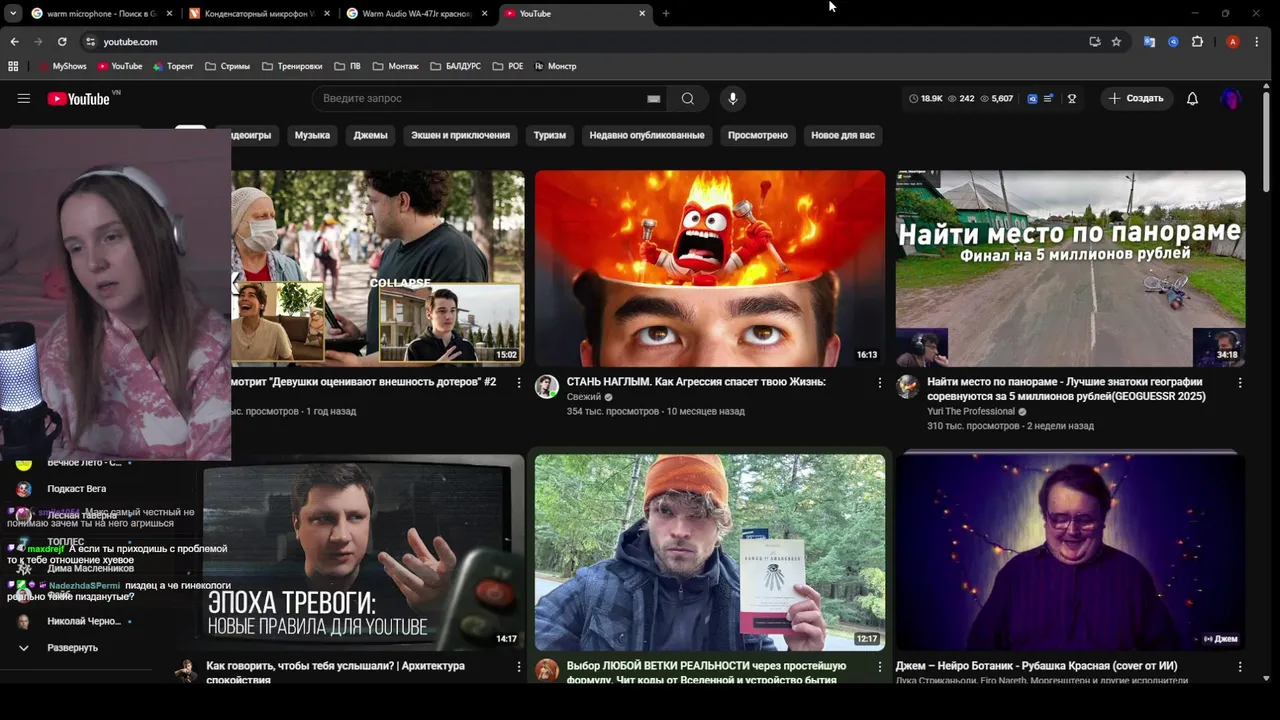Open options for 'СТАНЬ НАГЛЫМ' video
The image size is (1280, 720).
coord(880,383)
